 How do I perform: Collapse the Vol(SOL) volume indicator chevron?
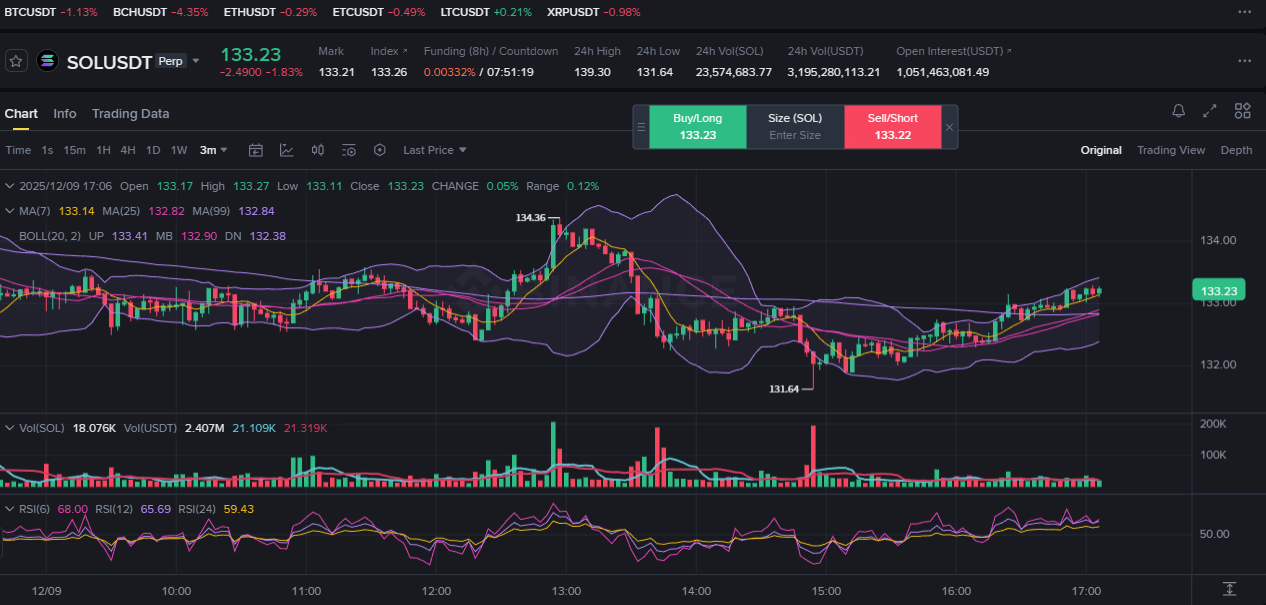[10, 428]
